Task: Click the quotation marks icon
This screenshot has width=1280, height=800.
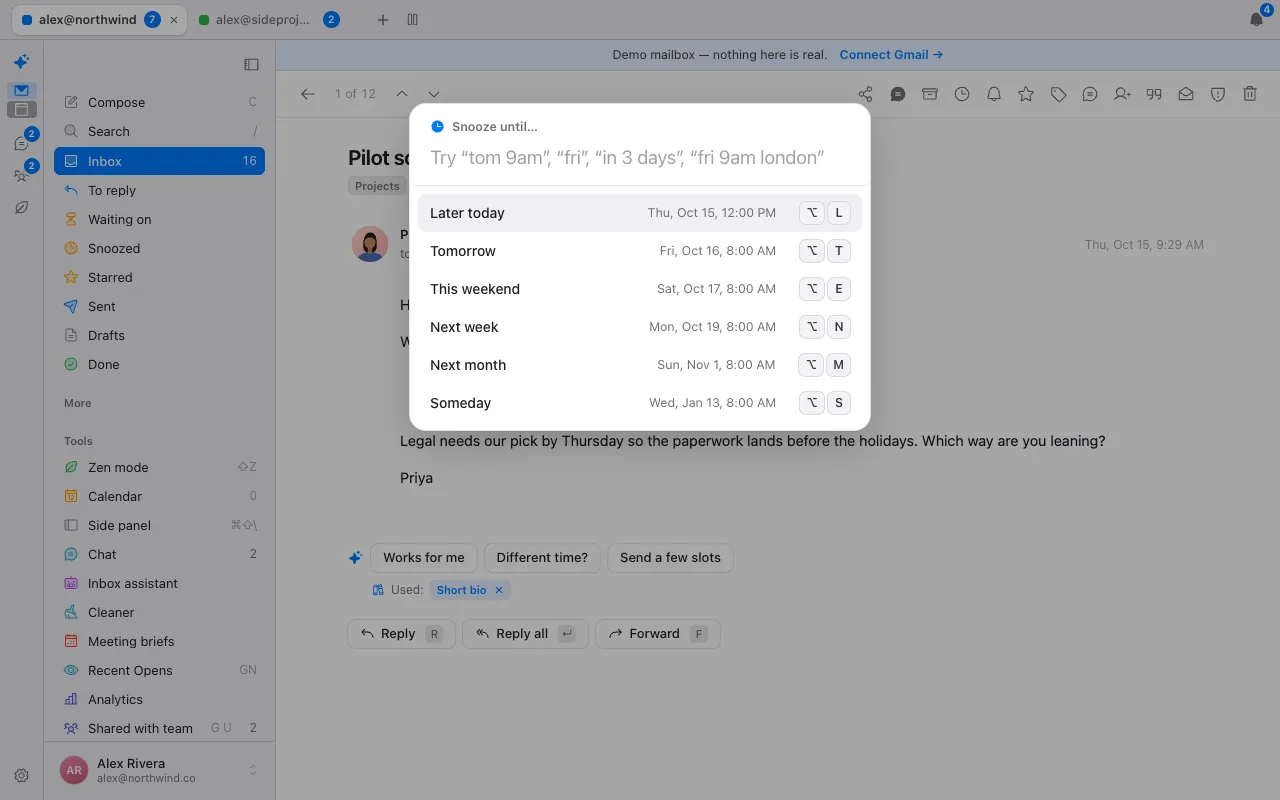Action: tap(1154, 94)
